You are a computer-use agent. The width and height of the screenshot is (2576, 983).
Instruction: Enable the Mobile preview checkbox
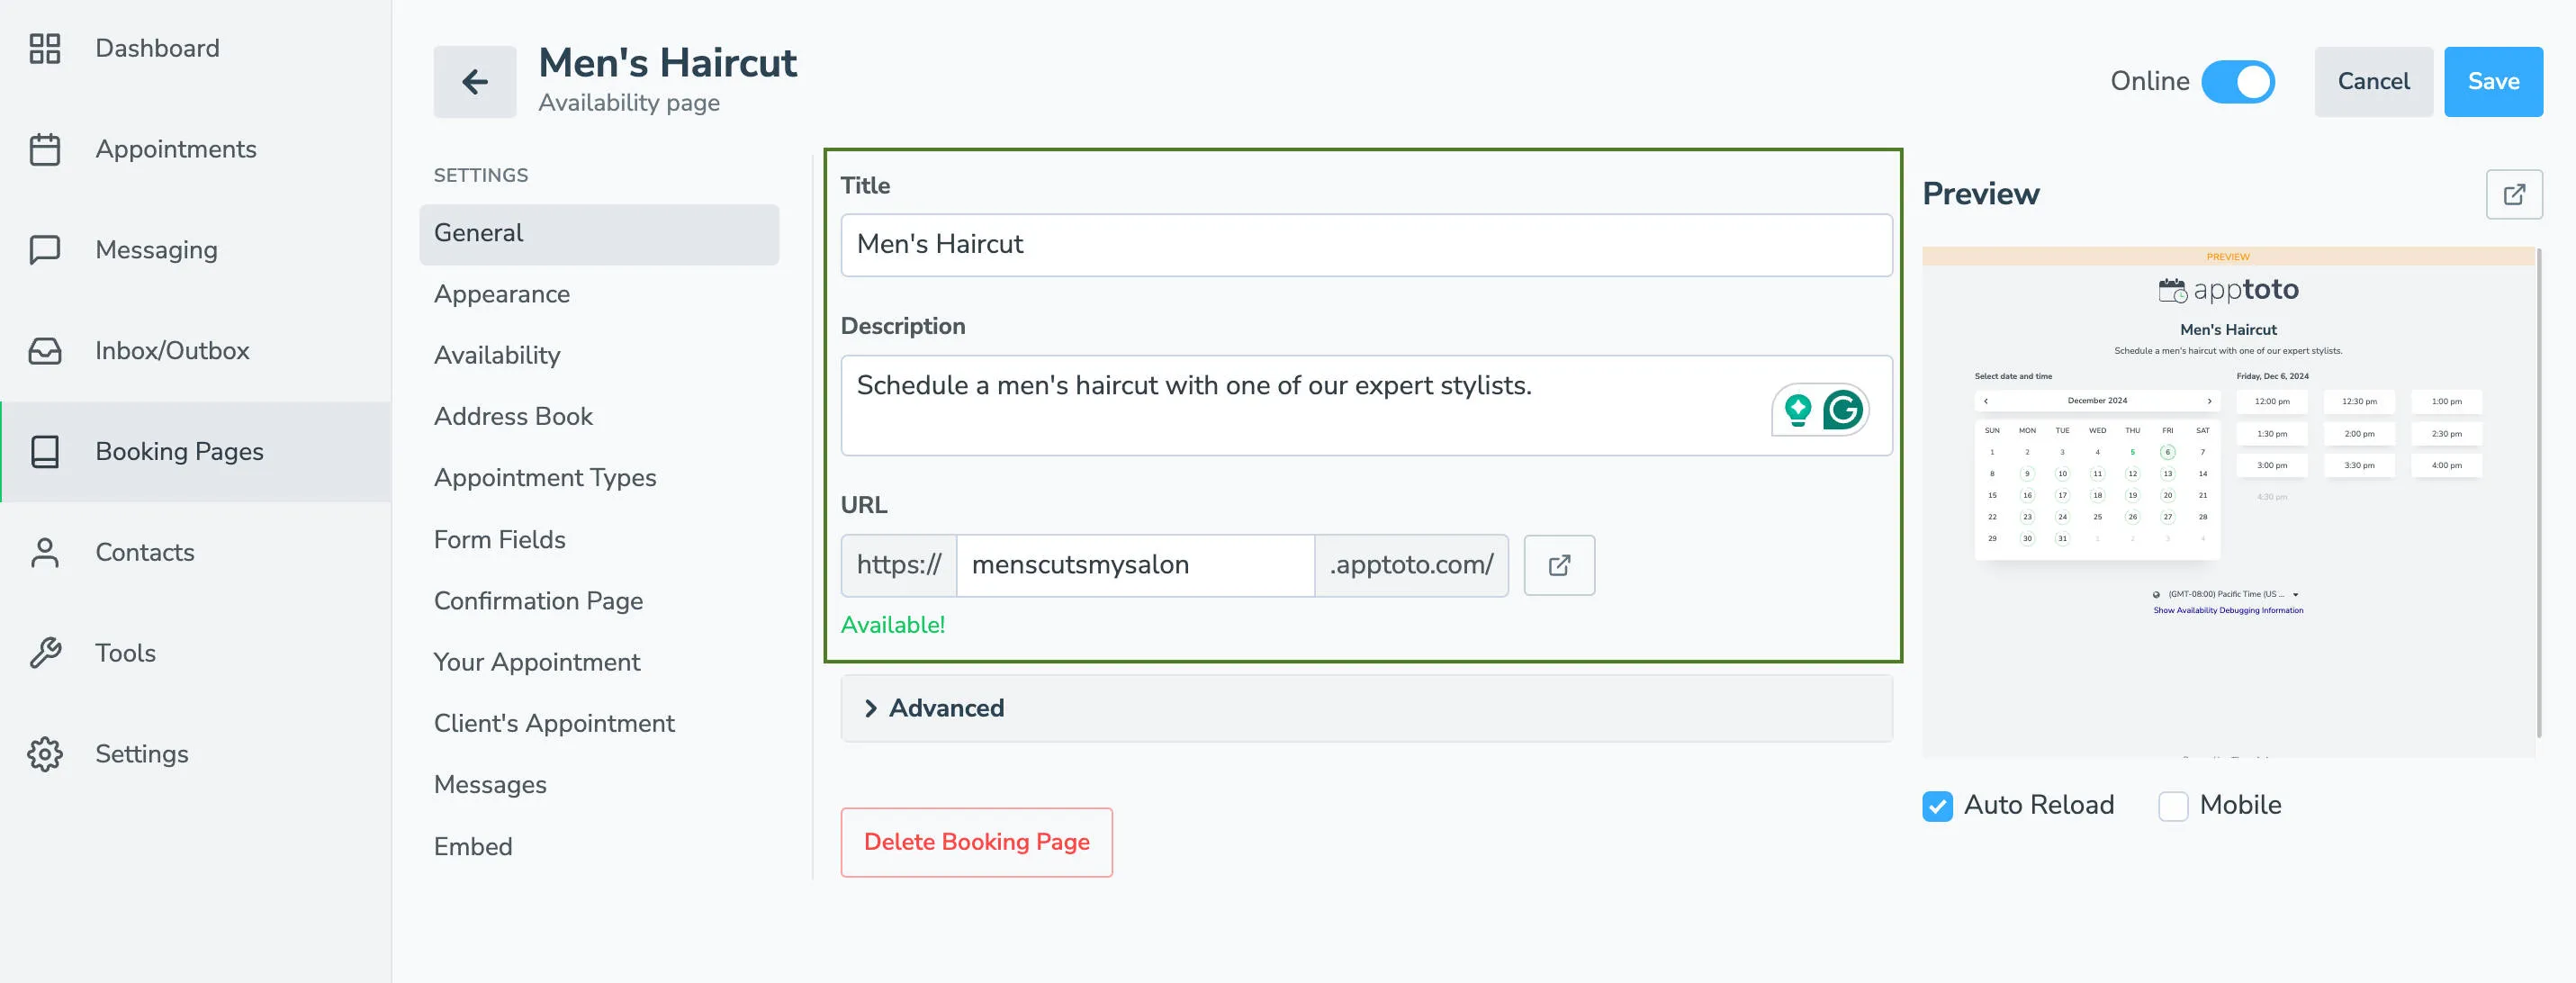pos(2171,806)
